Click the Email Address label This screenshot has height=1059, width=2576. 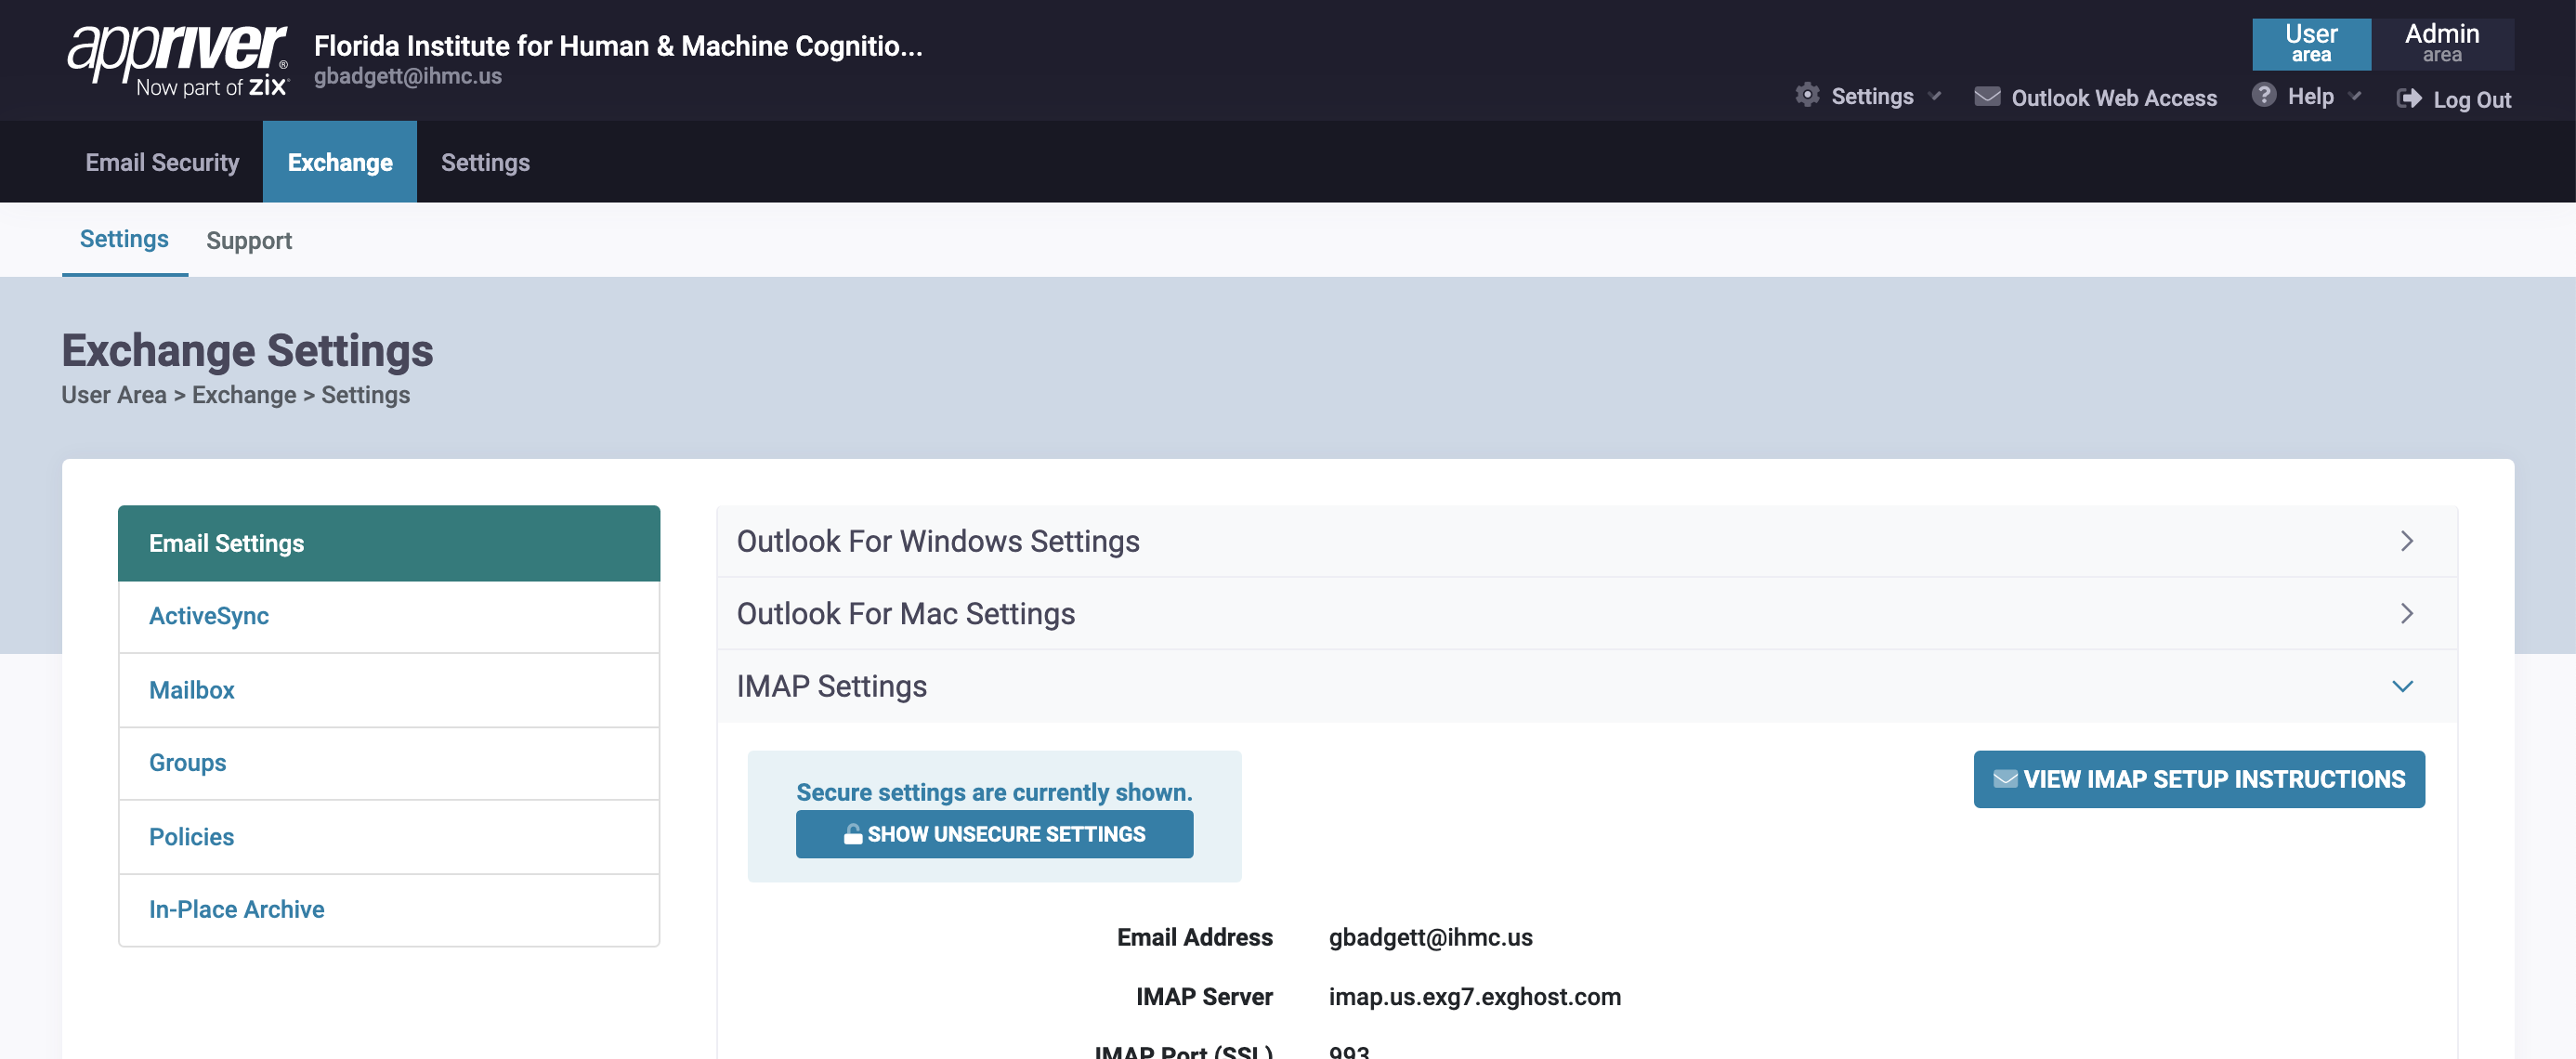coord(1195,938)
